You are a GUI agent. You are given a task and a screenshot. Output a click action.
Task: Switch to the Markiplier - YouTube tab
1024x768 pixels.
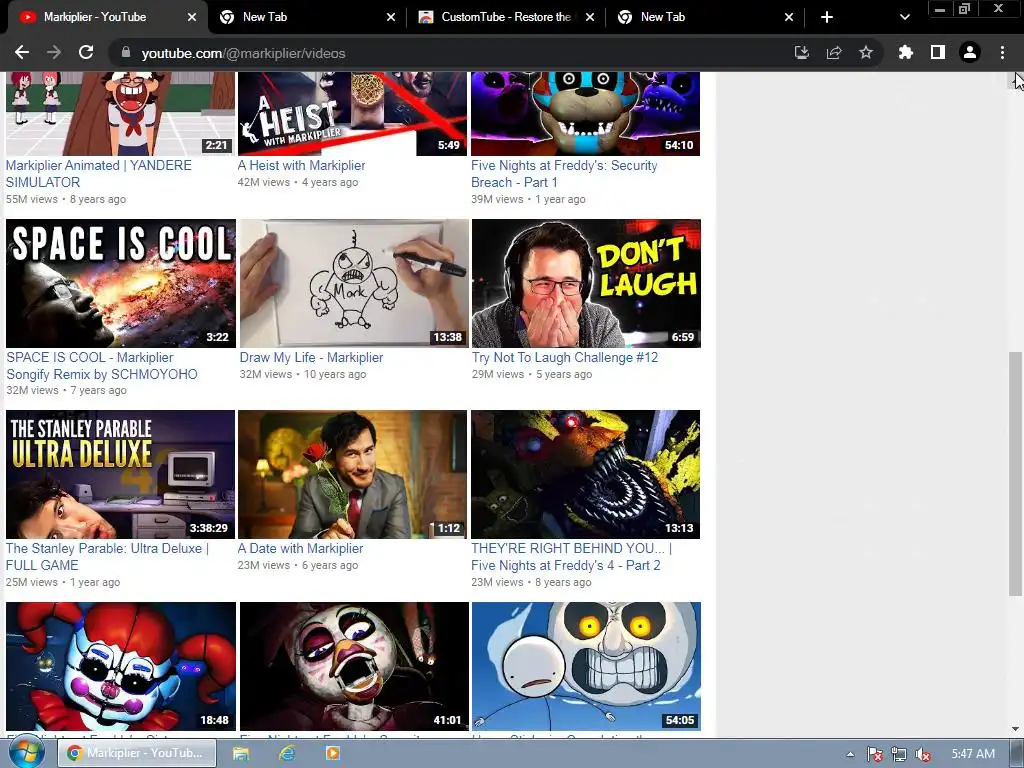(104, 17)
